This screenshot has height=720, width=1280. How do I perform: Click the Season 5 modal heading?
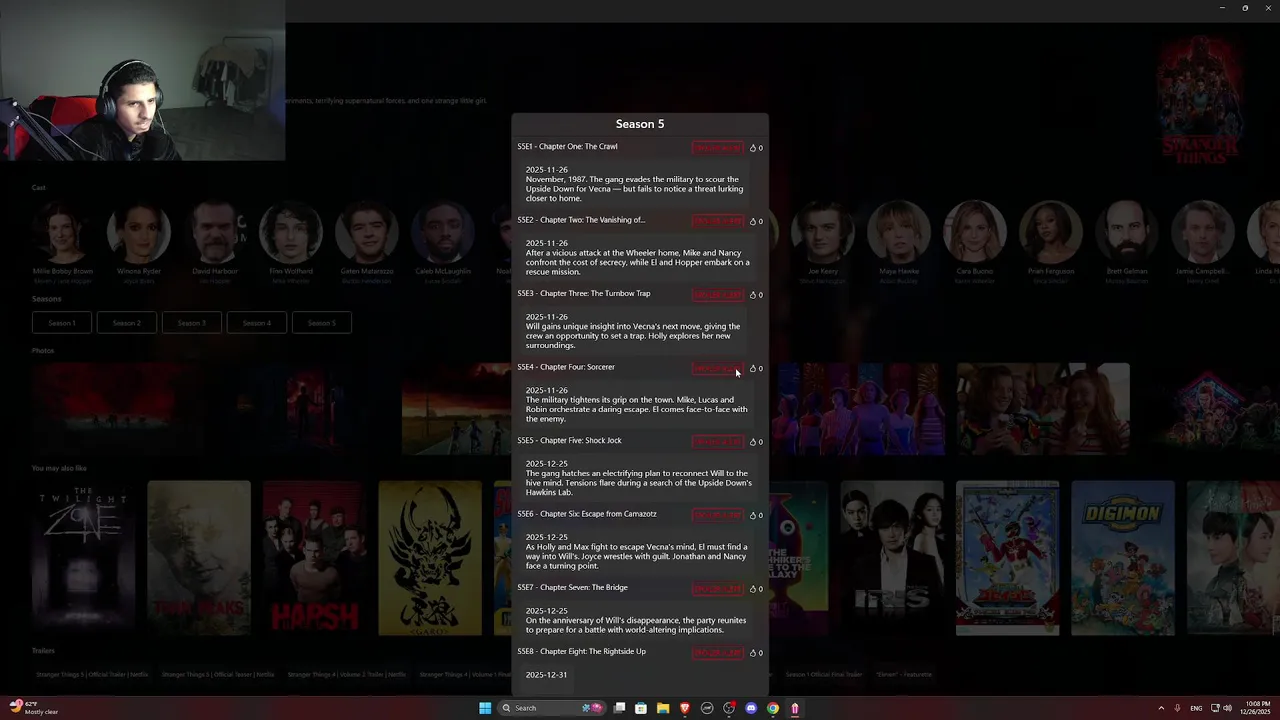pyautogui.click(x=640, y=124)
